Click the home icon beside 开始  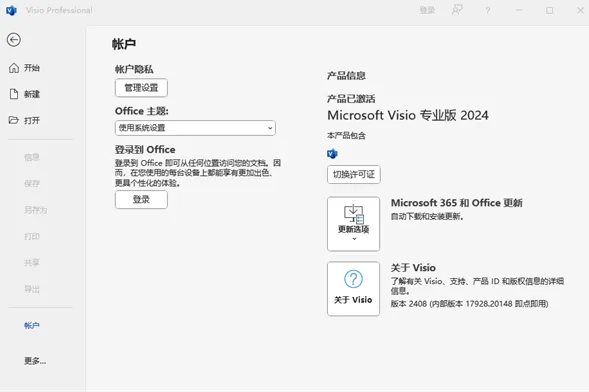14,68
